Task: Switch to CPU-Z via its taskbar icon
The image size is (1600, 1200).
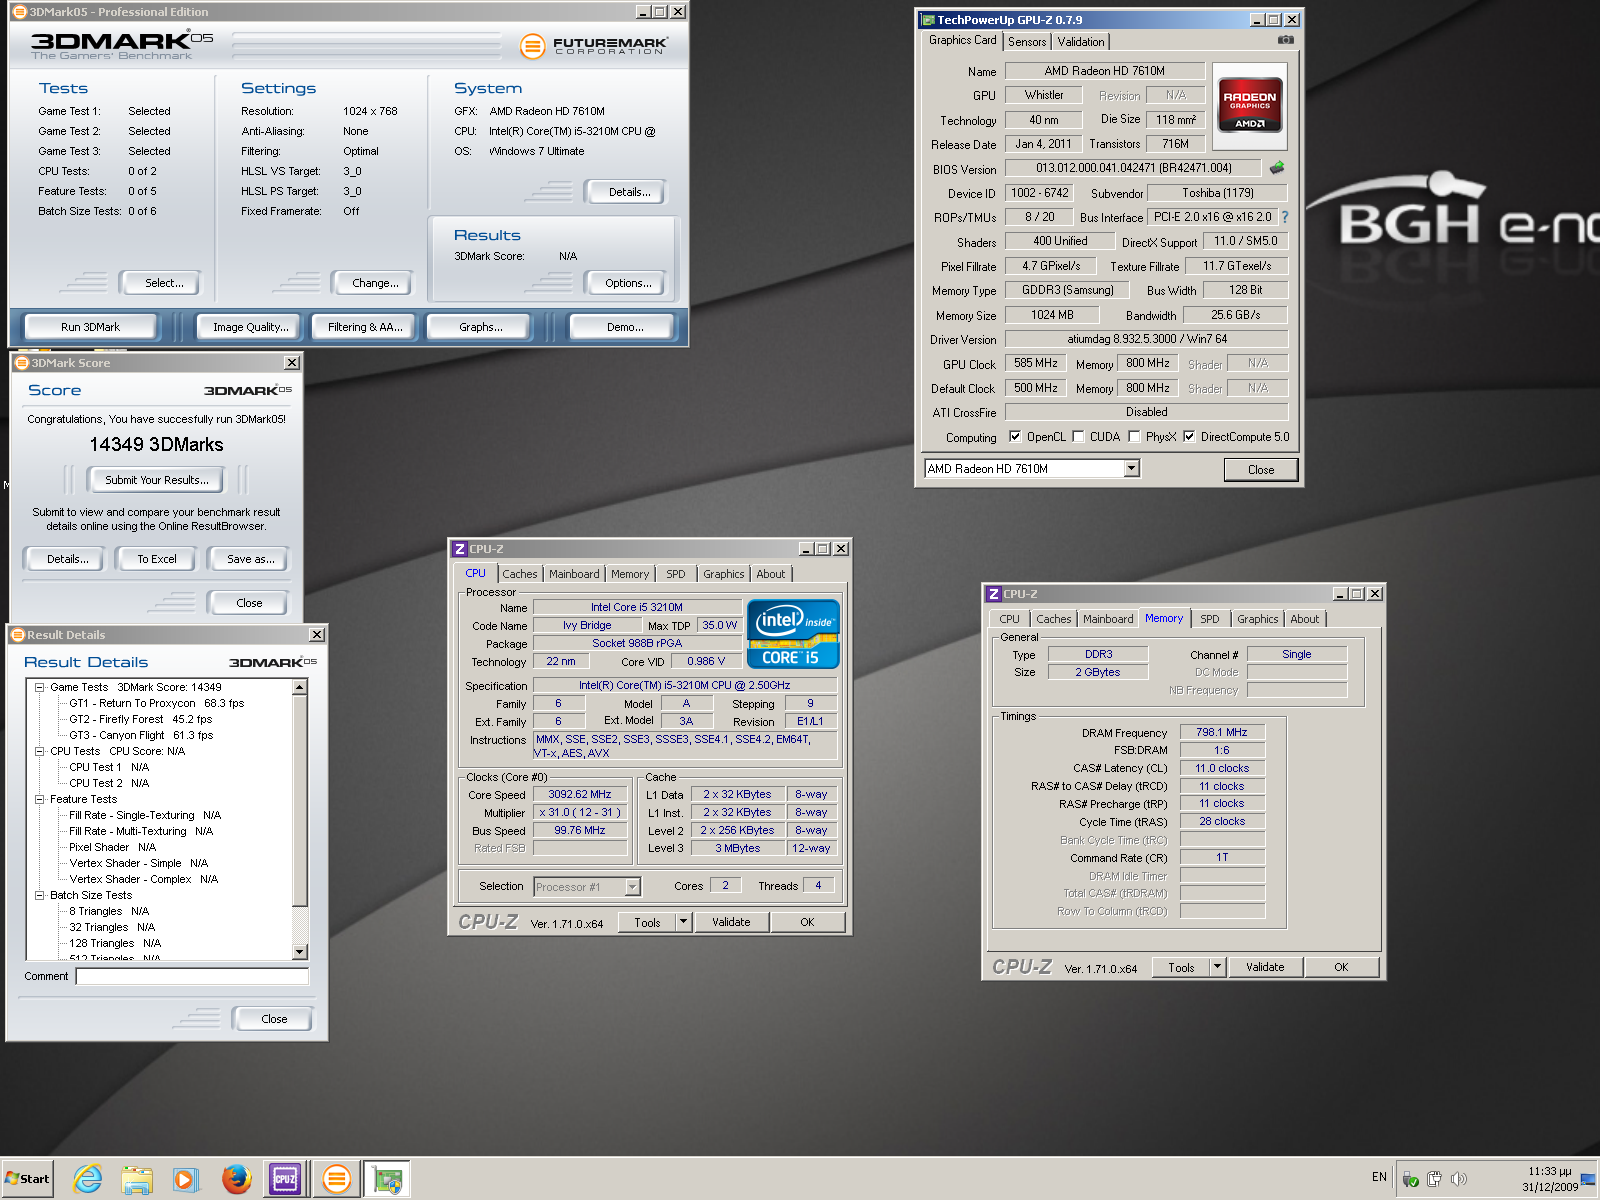Action: 285,1179
